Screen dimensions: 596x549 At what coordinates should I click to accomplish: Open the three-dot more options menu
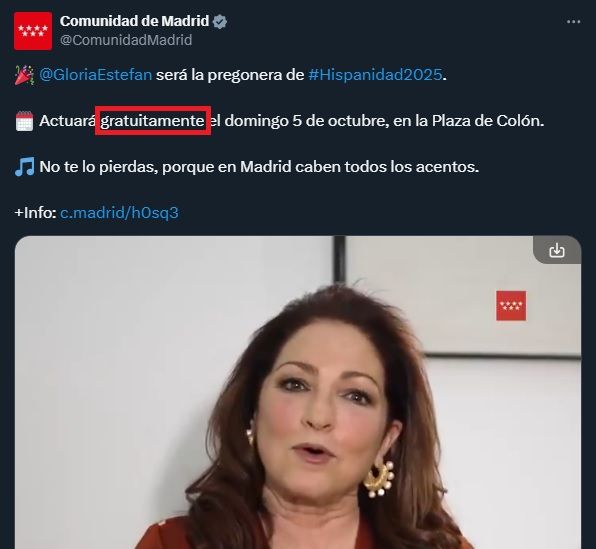[x=573, y=22]
